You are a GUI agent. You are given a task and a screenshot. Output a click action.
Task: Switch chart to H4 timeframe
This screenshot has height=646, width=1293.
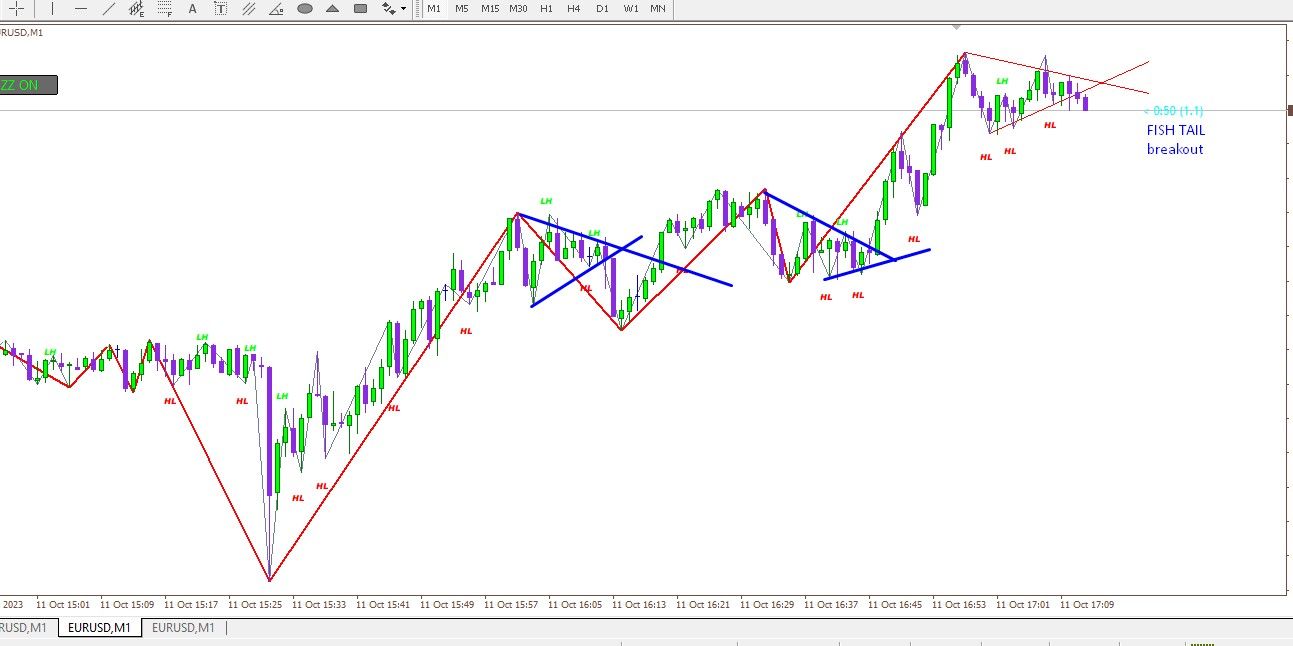(x=574, y=8)
